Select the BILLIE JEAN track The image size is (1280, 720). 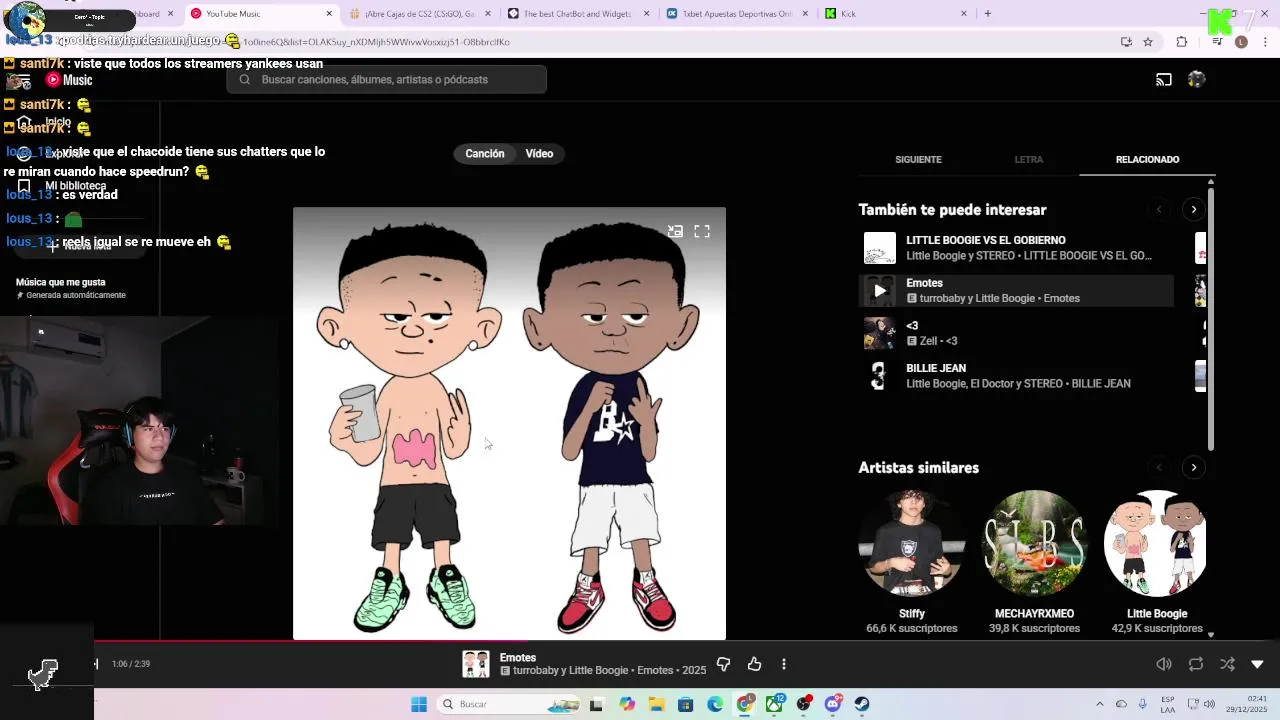click(x=1017, y=376)
